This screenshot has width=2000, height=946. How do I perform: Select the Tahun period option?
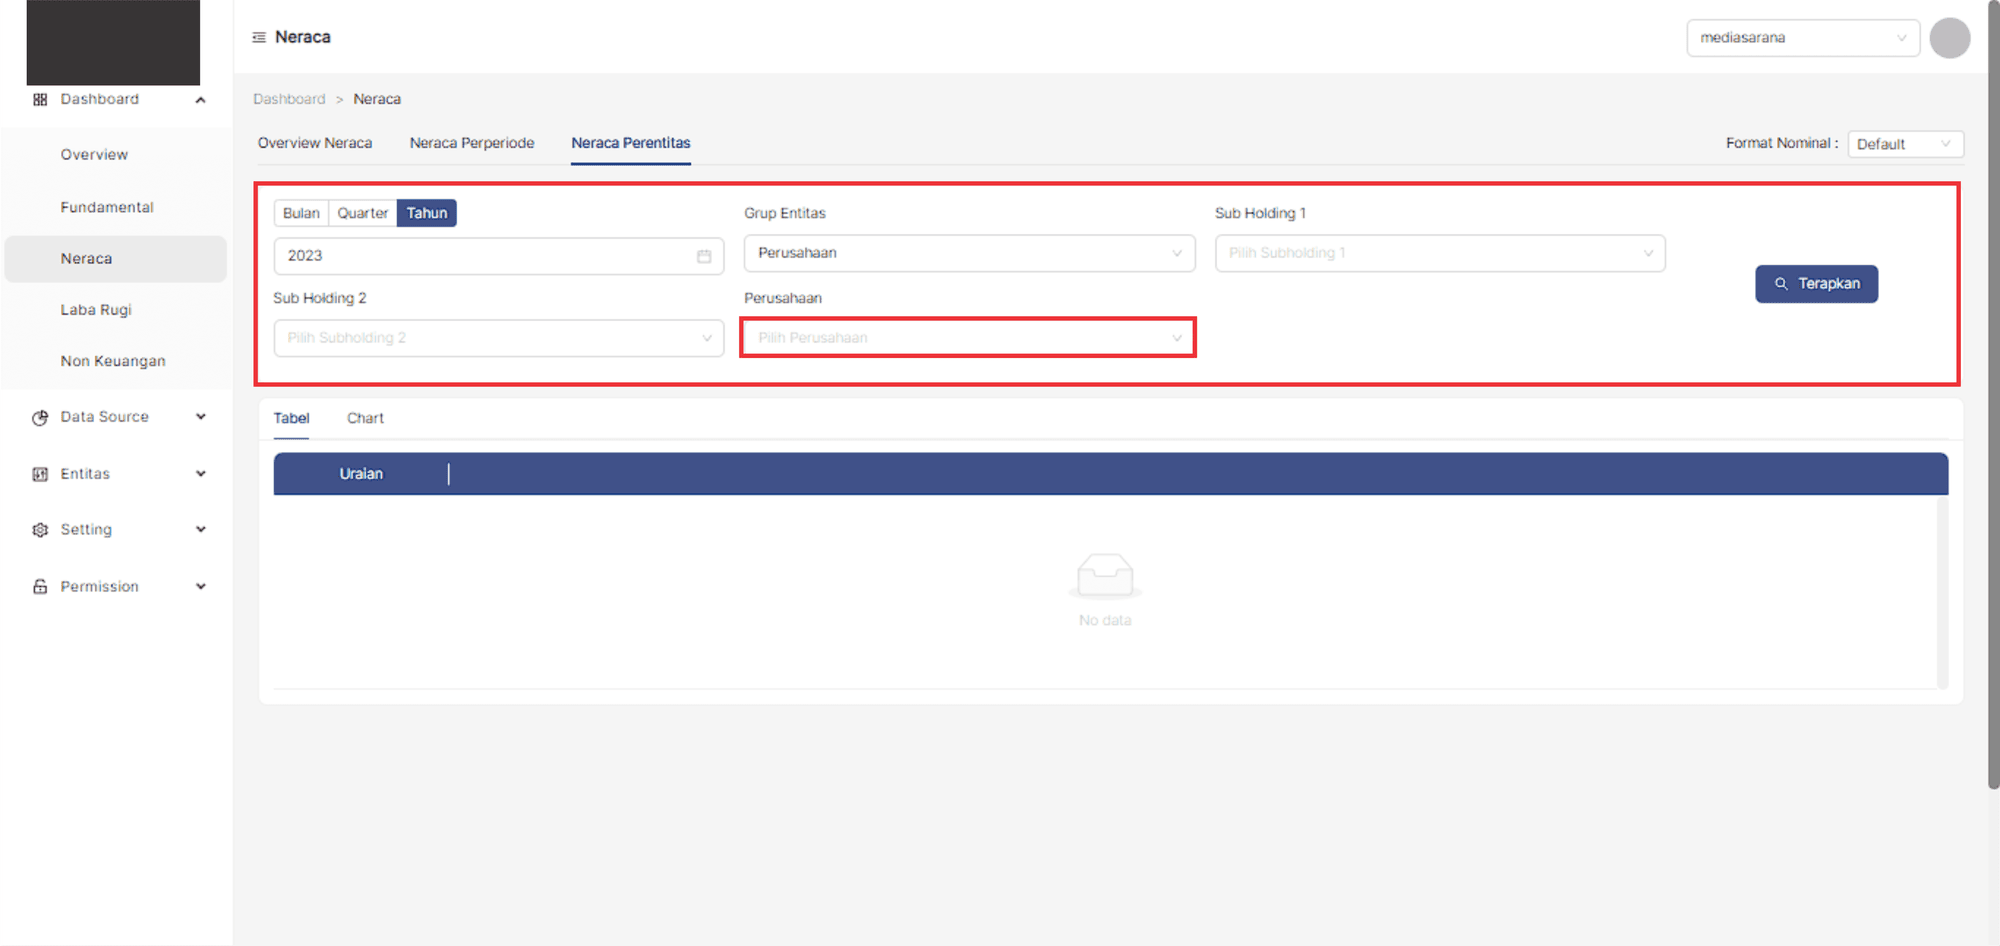[426, 213]
